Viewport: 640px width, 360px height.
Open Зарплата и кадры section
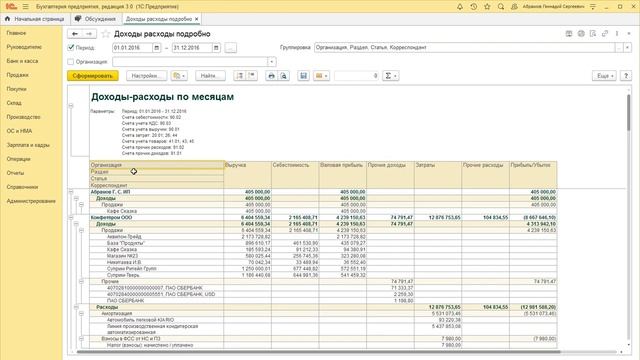tap(28, 145)
